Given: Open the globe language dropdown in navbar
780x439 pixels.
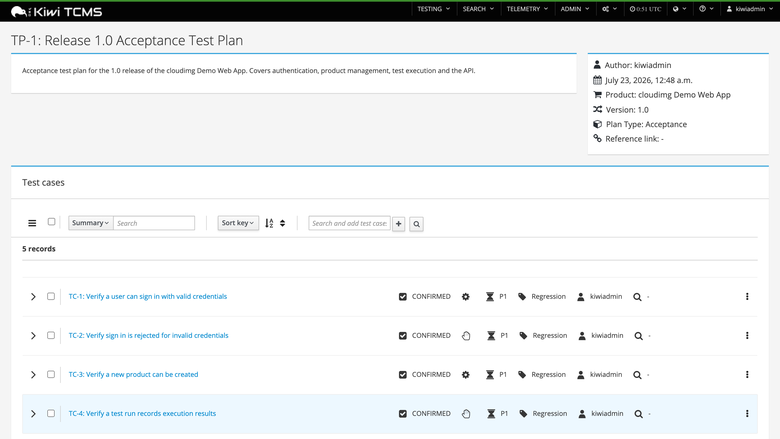Looking at the screenshot, I should [680, 9].
